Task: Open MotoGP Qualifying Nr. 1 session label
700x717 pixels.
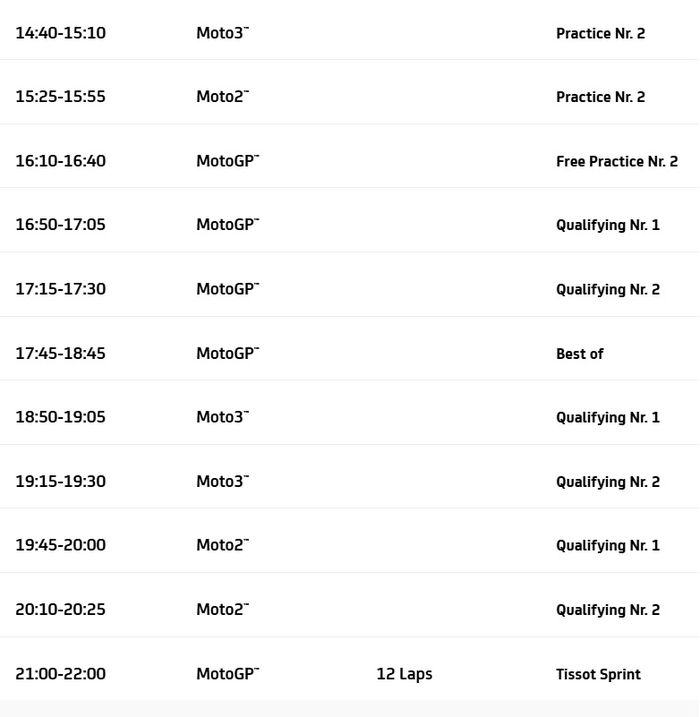Action: [x=607, y=225]
